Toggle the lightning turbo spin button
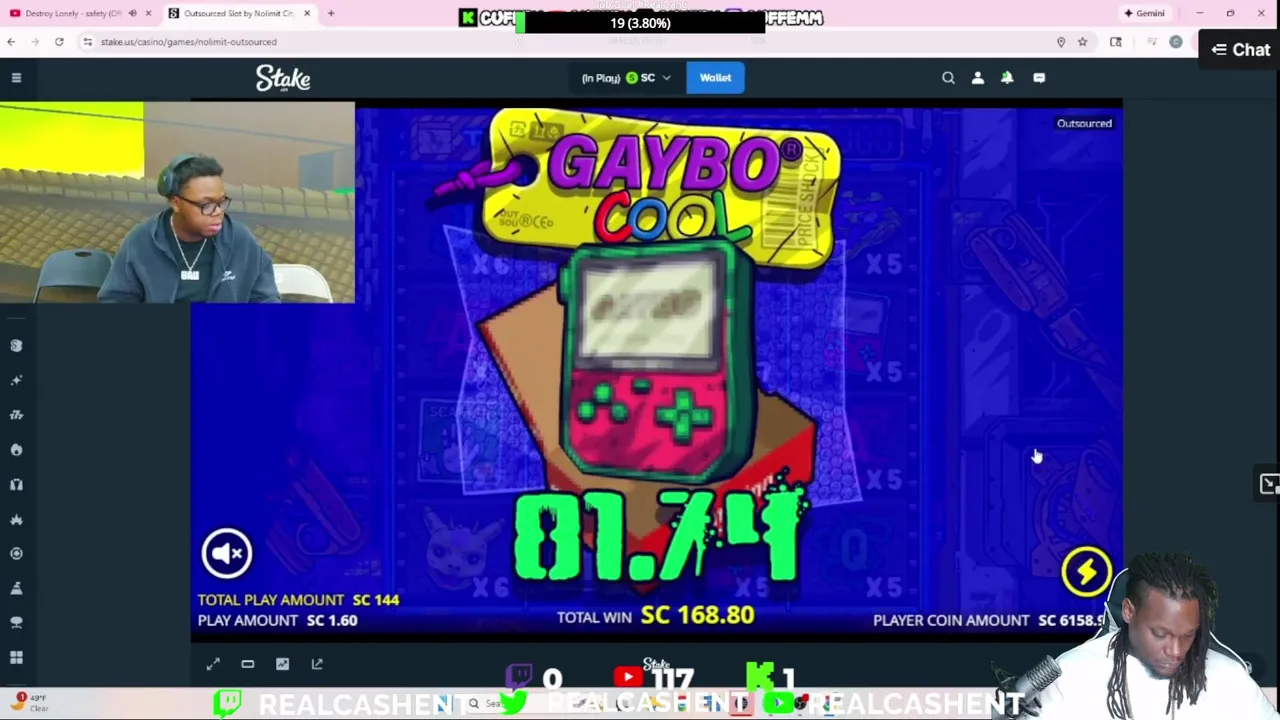The width and height of the screenshot is (1280, 720). click(x=1086, y=571)
